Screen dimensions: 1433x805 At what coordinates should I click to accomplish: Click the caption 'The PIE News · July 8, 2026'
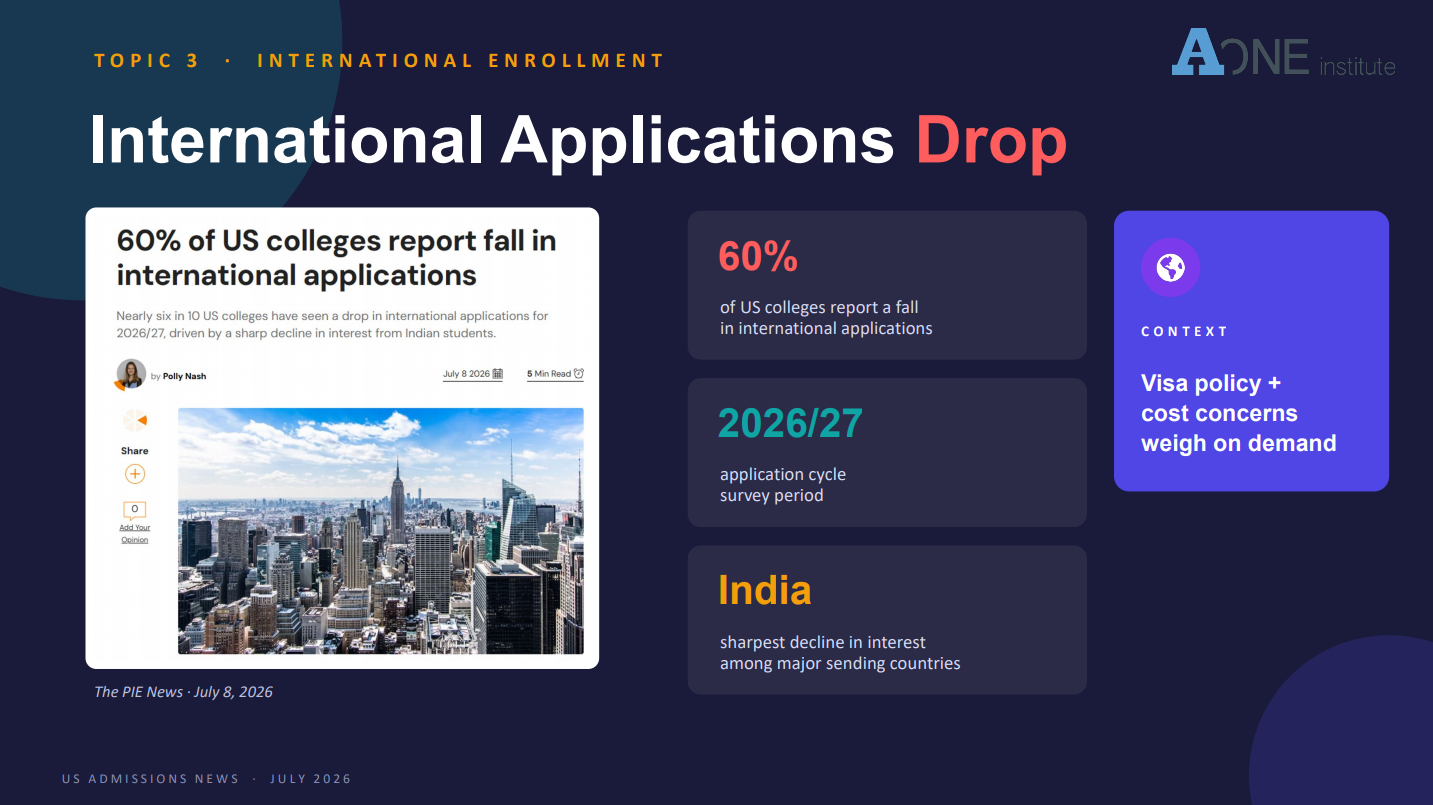(x=183, y=692)
